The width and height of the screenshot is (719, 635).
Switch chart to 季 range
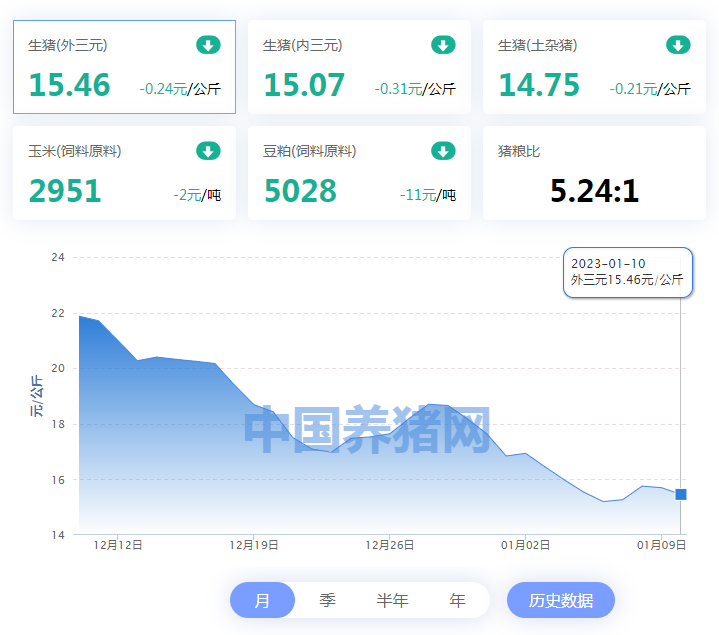[327, 600]
